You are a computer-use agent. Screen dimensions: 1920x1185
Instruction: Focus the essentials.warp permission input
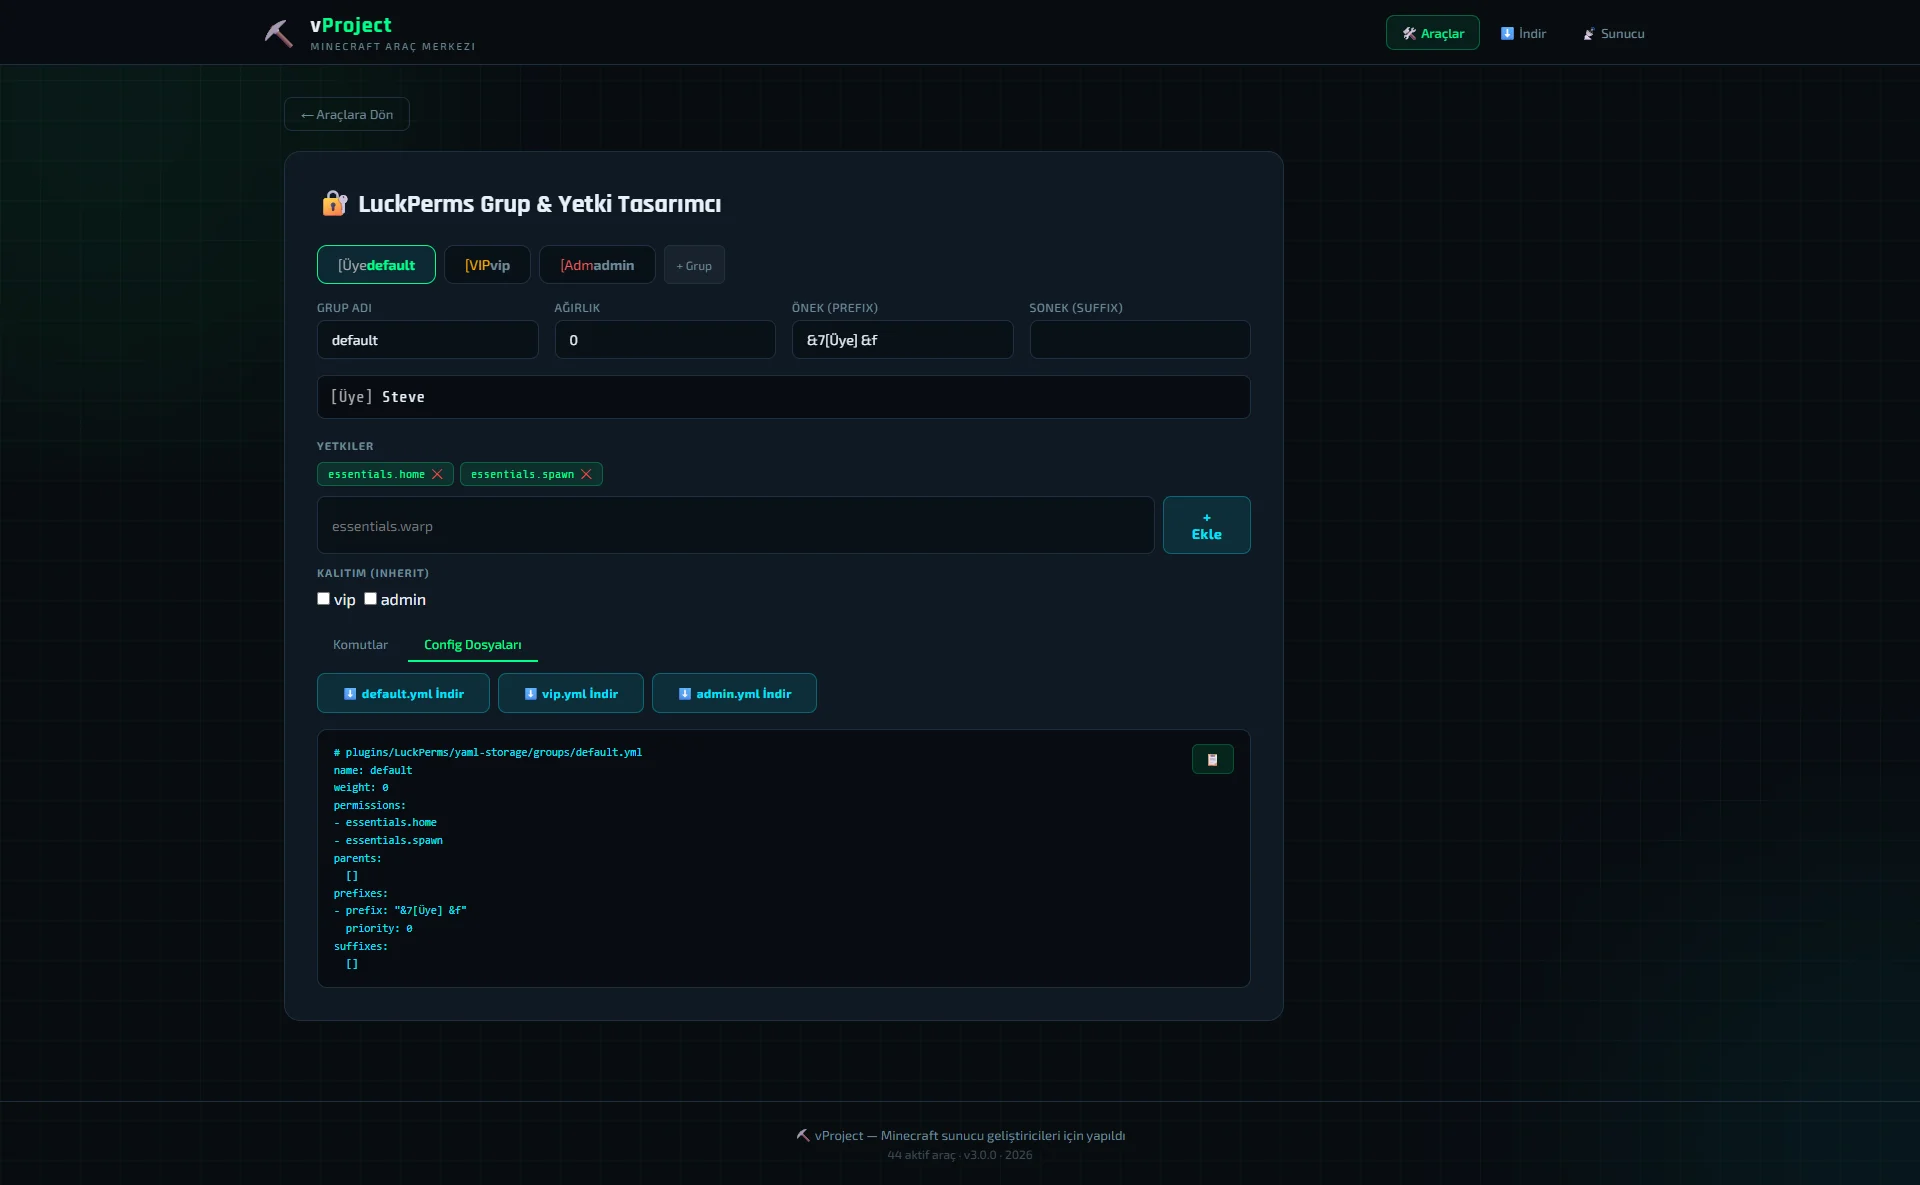point(735,525)
